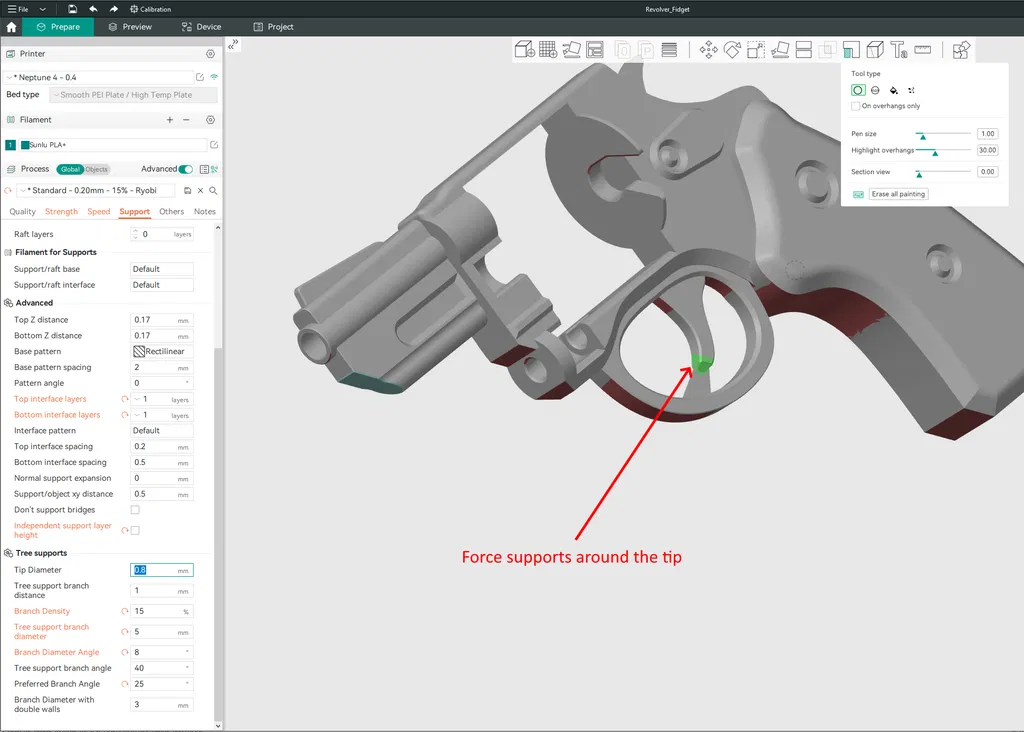This screenshot has width=1024, height=732.
Task: Open Filament settings gear icon
Action: 210,119
